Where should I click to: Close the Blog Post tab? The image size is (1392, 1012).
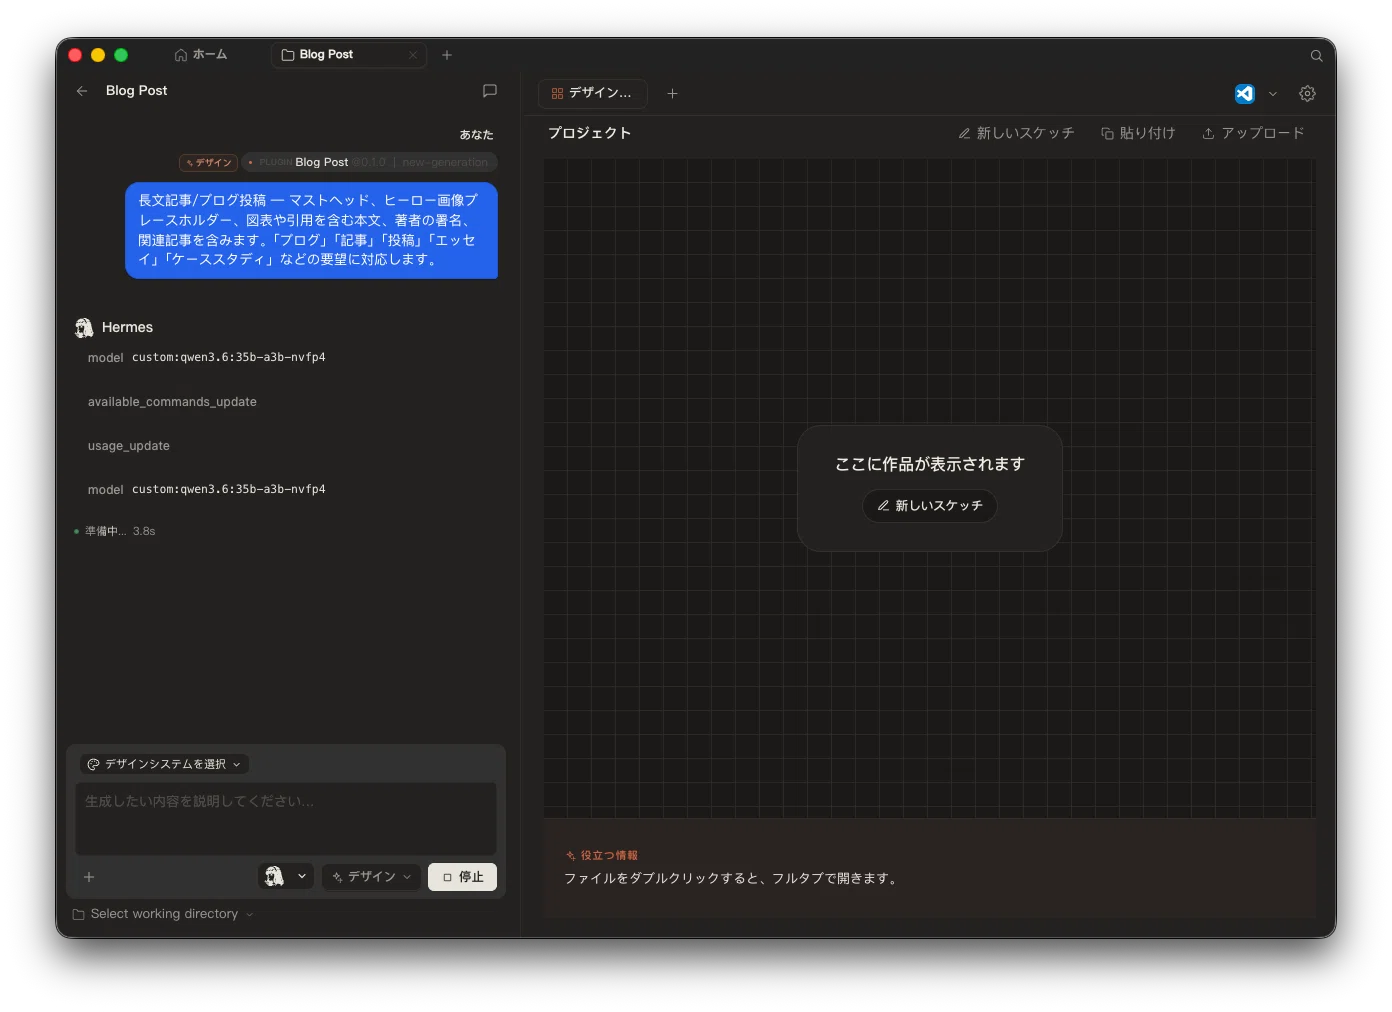413,55
